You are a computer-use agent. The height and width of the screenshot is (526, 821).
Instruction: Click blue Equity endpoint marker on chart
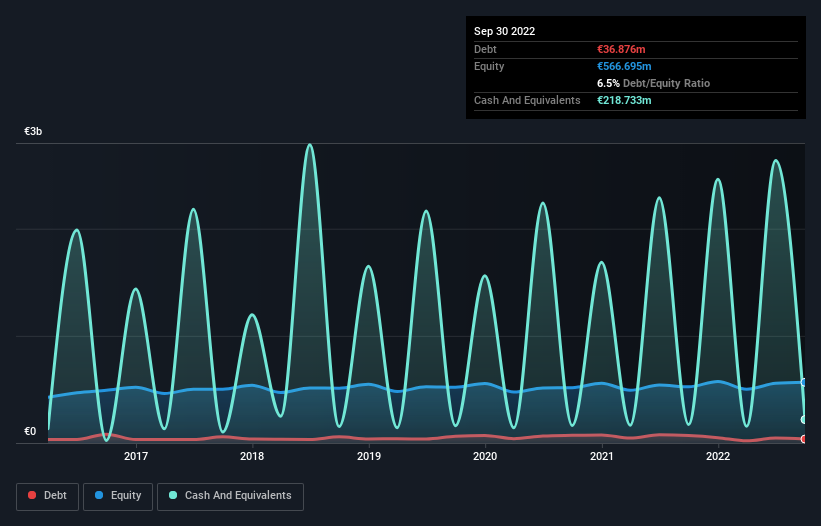click(x=804, y=383)
